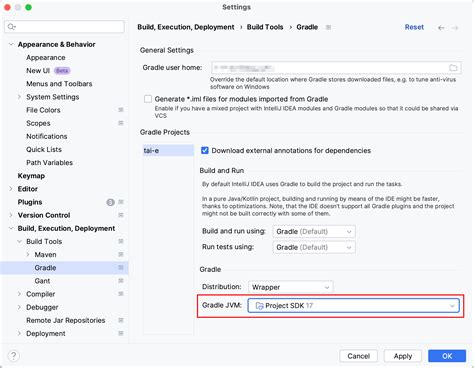The image size is (474, 368).
Task: Click the settings search input field
Action: coord(64,27)
